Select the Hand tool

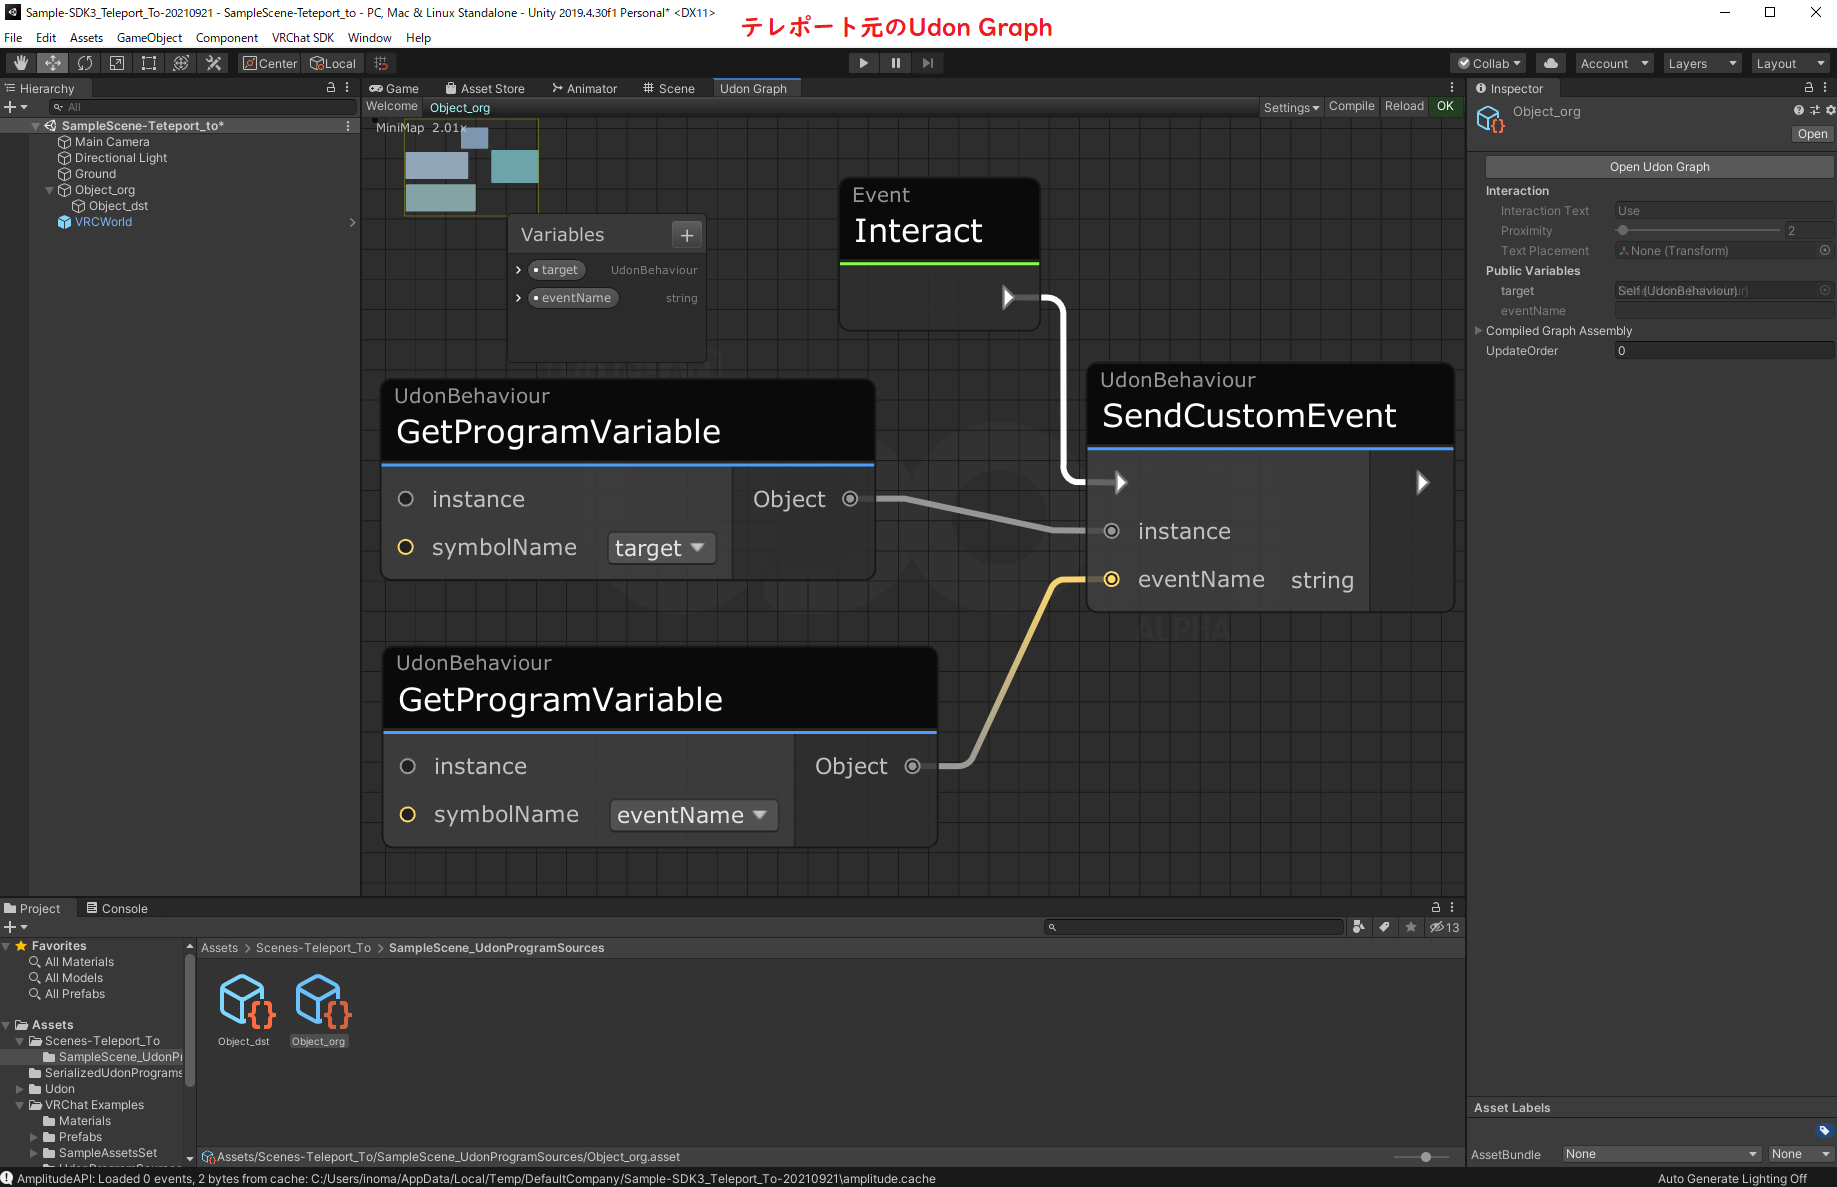[x=20, y=62]
